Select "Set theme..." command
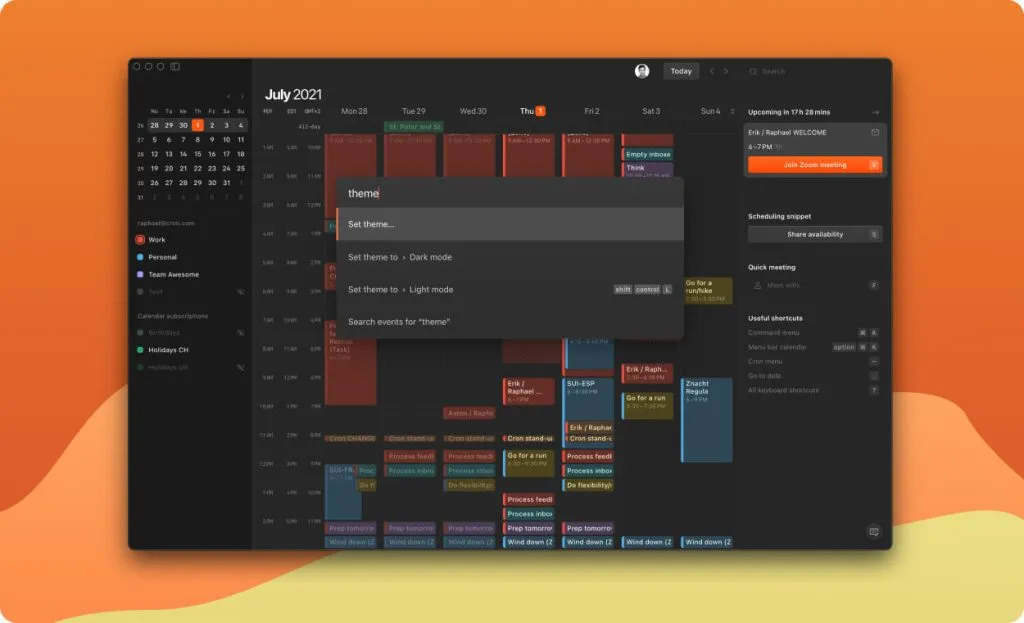The height and width of the screenshot is (623, 1024). point(510,224)
